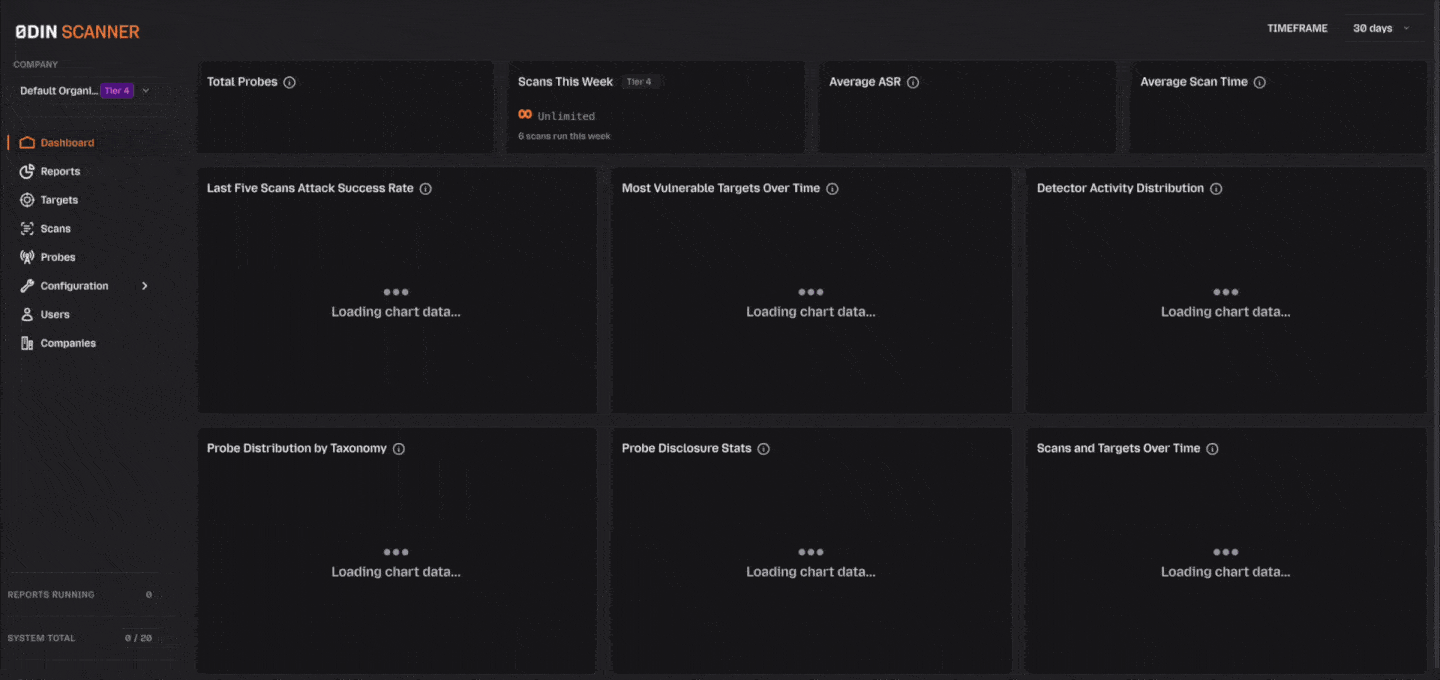Click the Scans icon in sidebar

(27, 229)
